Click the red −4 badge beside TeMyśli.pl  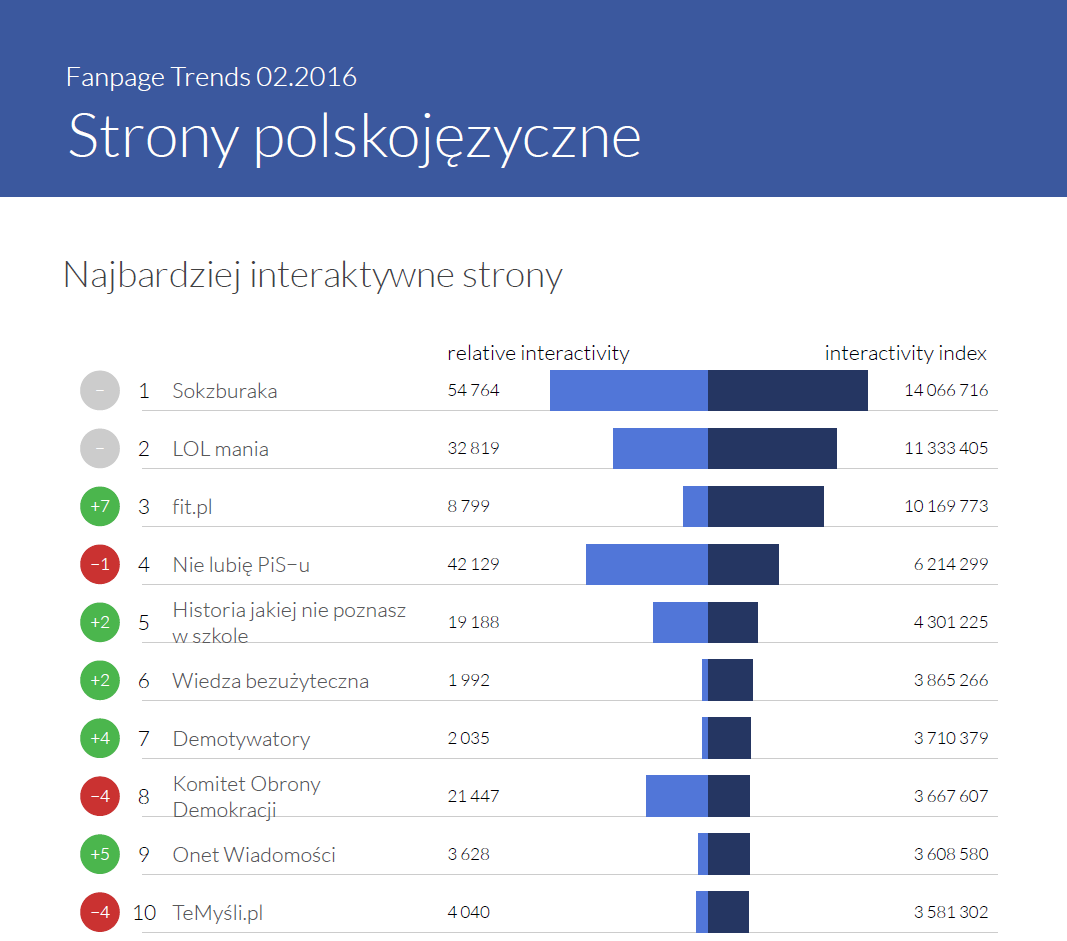(x=100, y=912)
